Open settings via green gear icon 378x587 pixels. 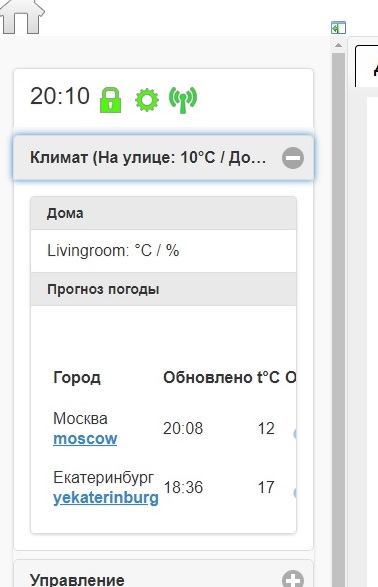147,100
